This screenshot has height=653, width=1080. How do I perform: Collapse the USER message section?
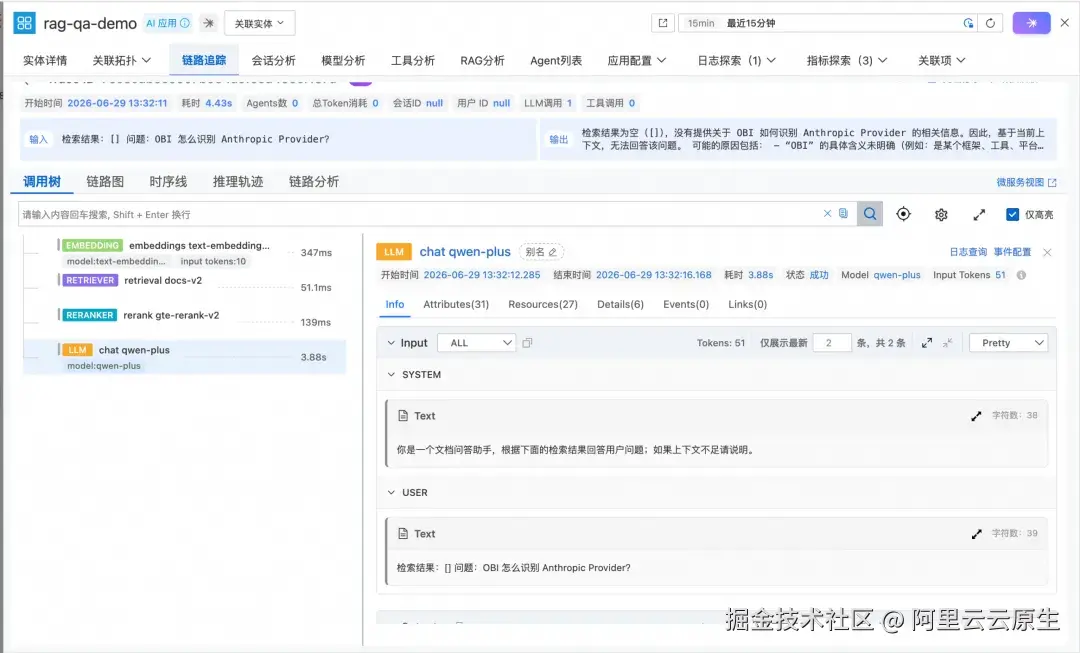[x=391, y=493]
